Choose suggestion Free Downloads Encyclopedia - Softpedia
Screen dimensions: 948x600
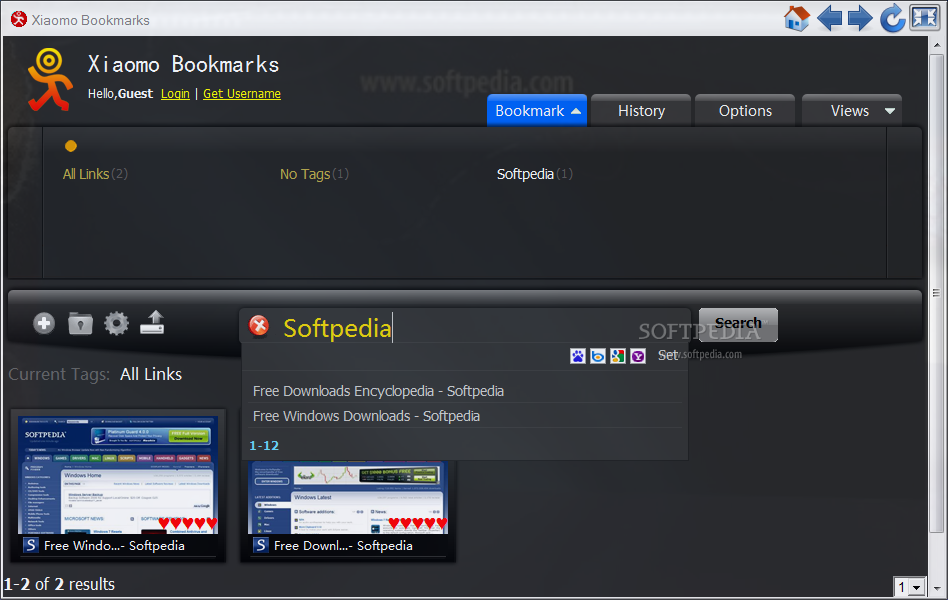point(378,391)
